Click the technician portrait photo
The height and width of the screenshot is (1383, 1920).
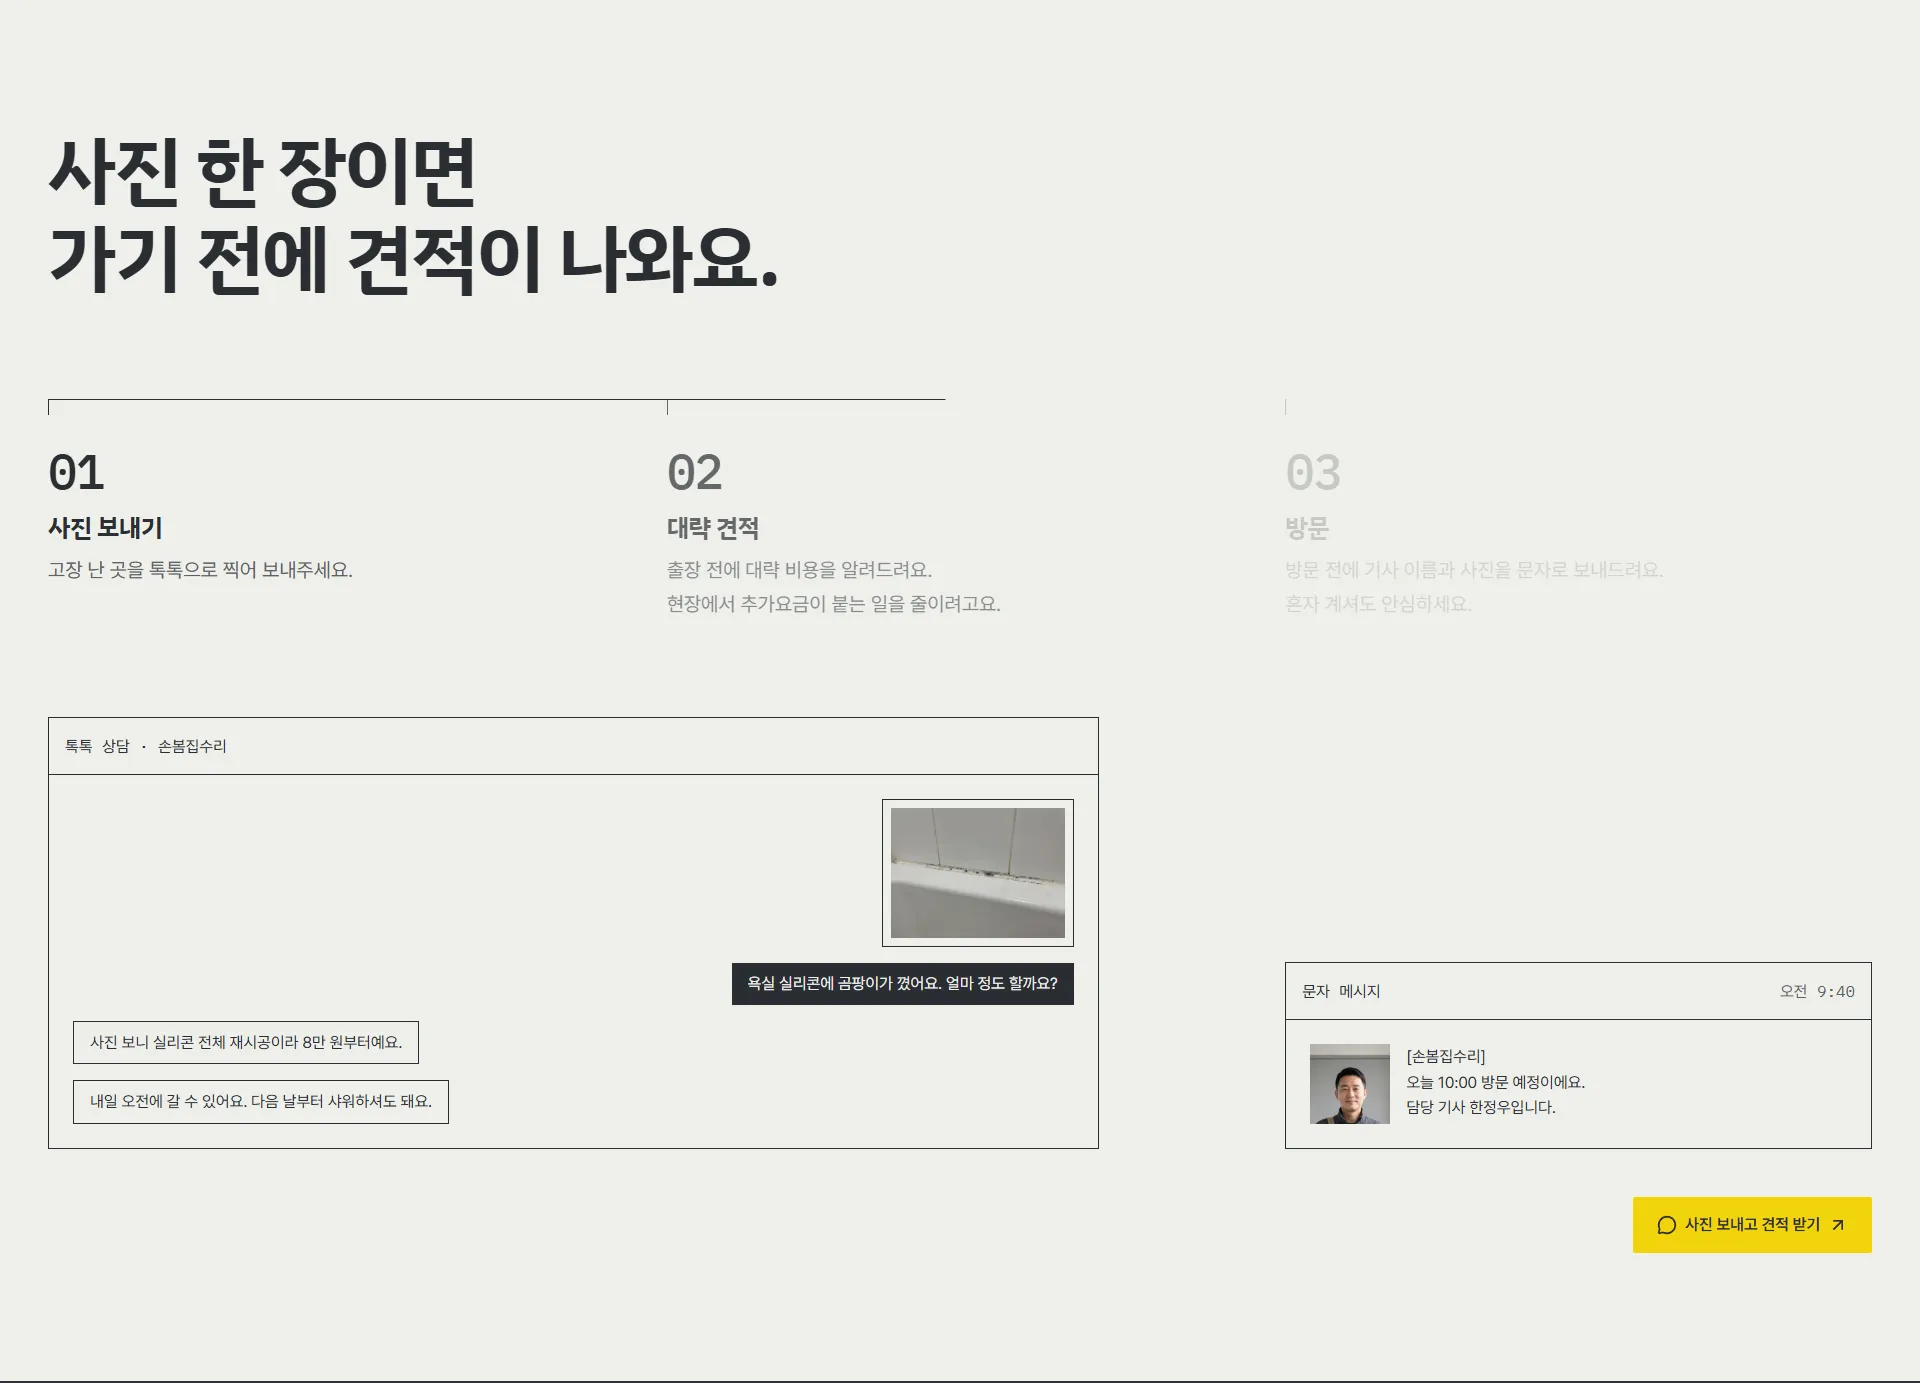1350,1084
